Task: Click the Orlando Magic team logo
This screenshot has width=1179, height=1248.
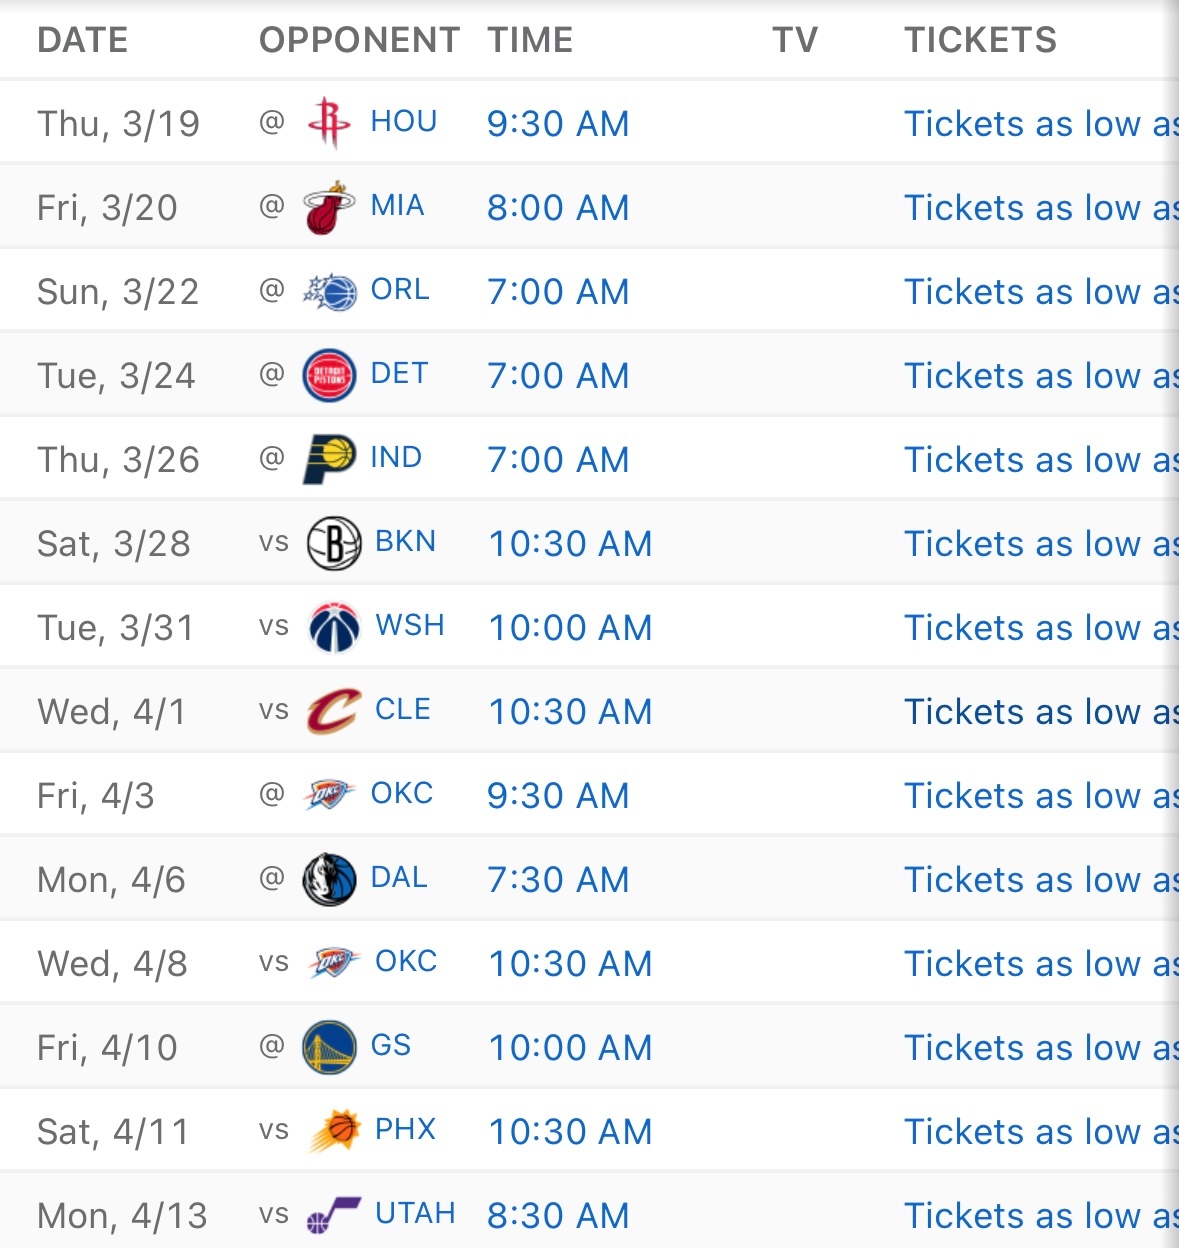Action: [x=329, y=292]
